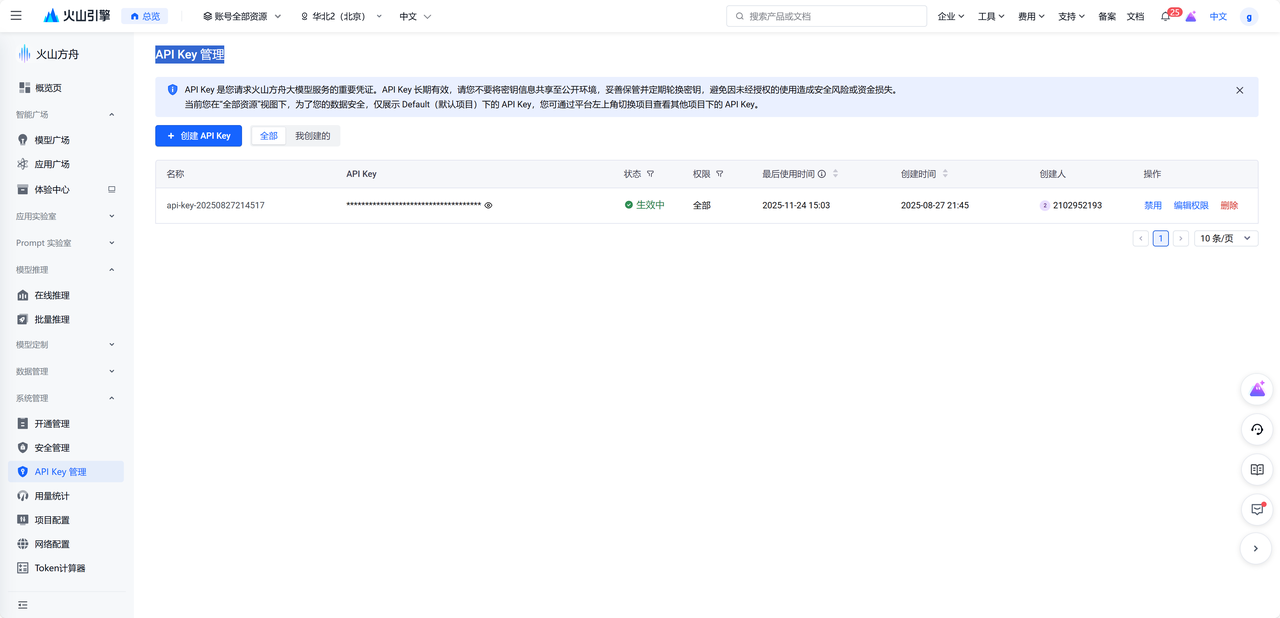Click the floating customer service headset button
The image size is (1280, 618).
point(1257,430)
